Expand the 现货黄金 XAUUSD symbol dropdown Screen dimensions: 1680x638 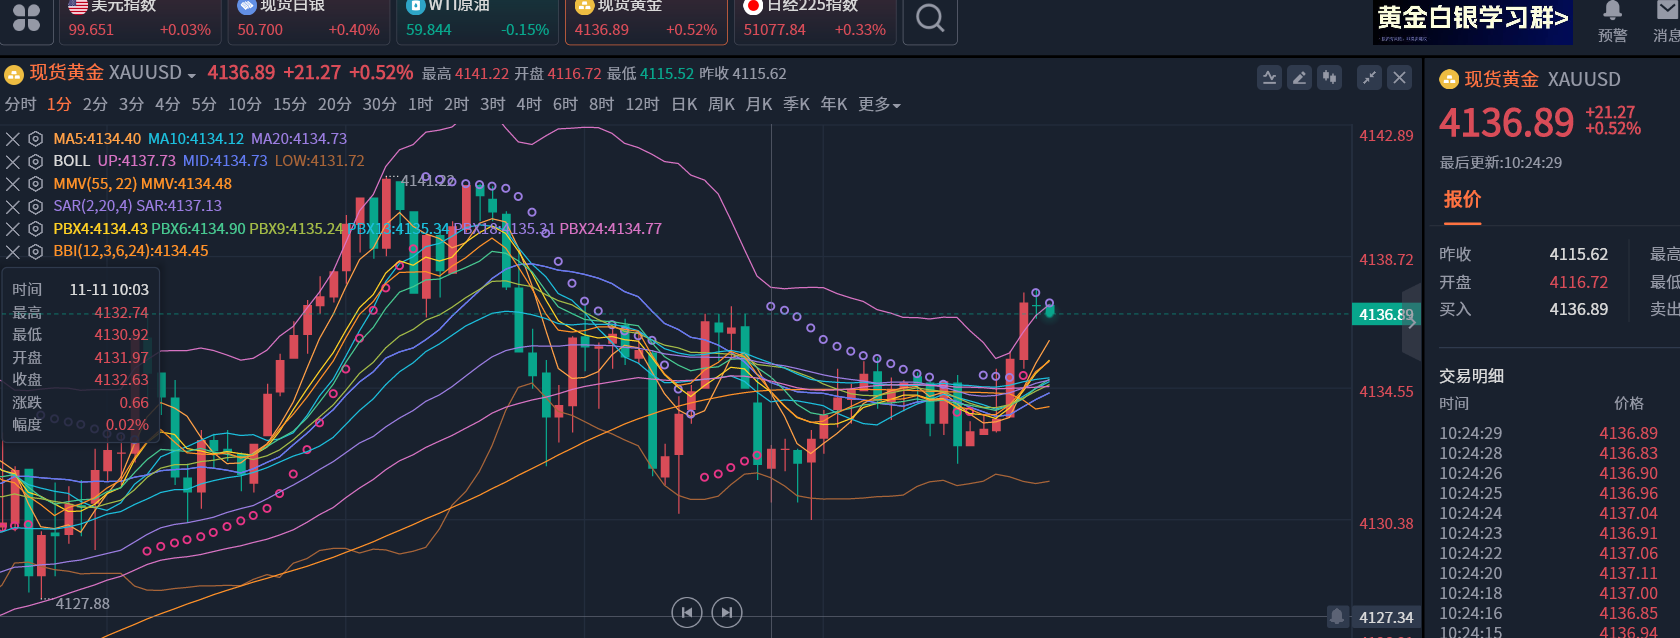(x=191, y=75)
